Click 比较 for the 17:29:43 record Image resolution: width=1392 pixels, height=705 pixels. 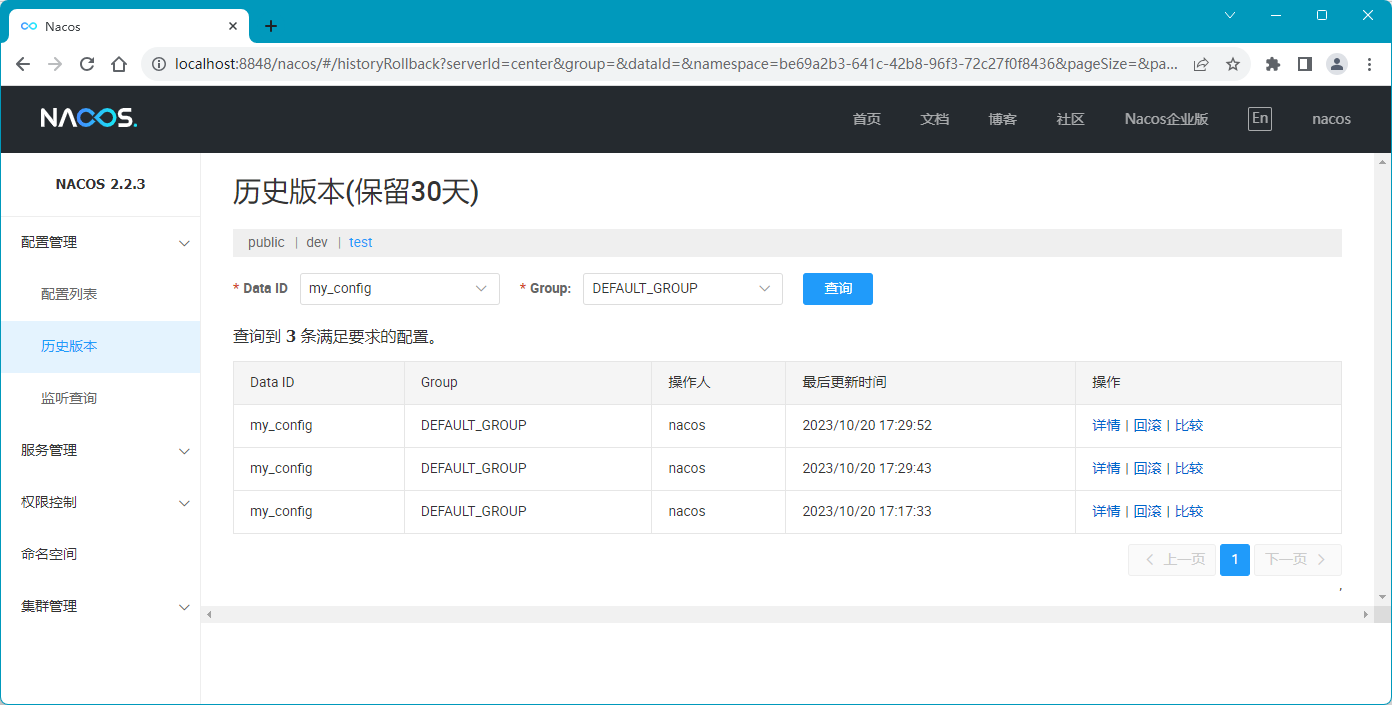(1189, 468)
